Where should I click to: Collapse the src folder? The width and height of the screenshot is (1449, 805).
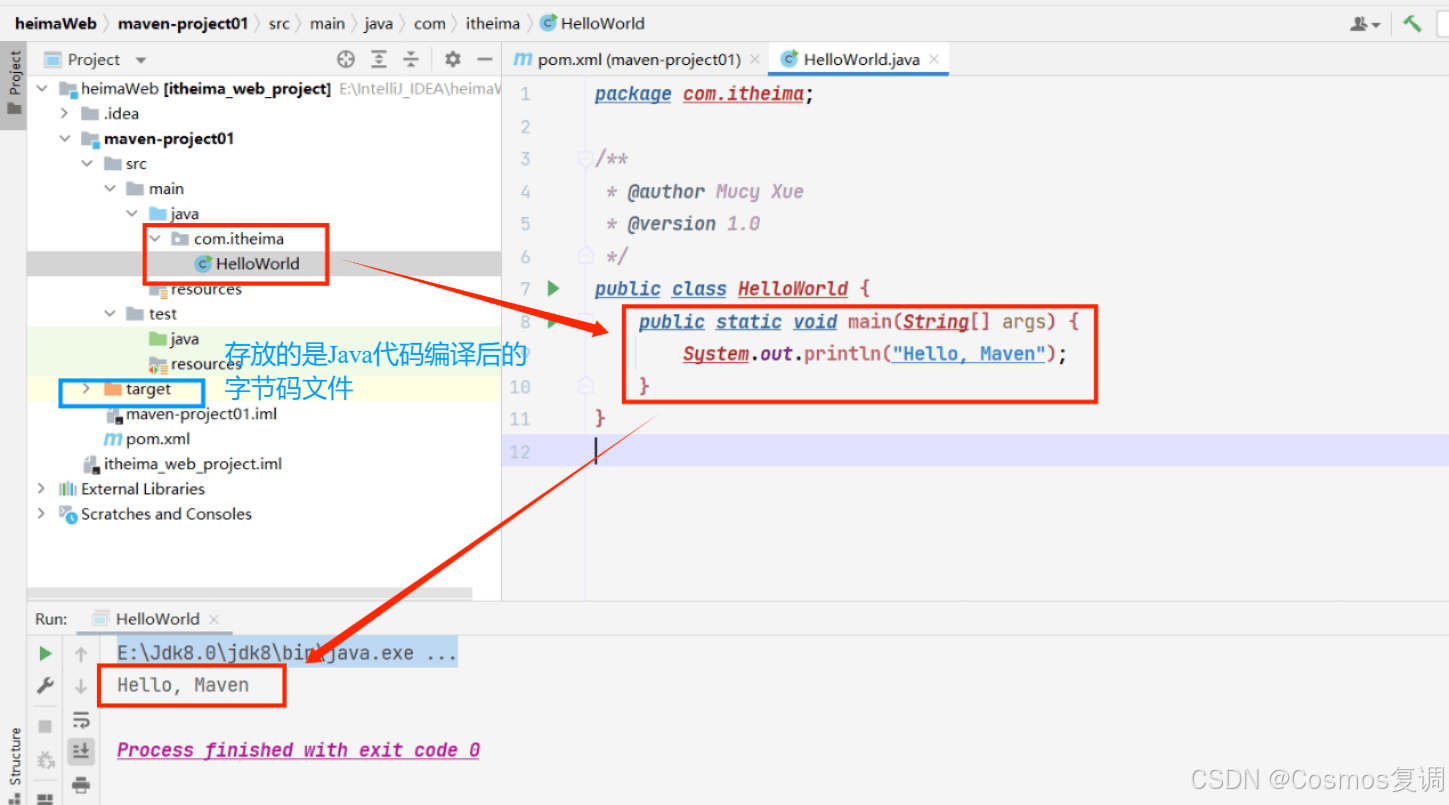click(x=87, y=164)
